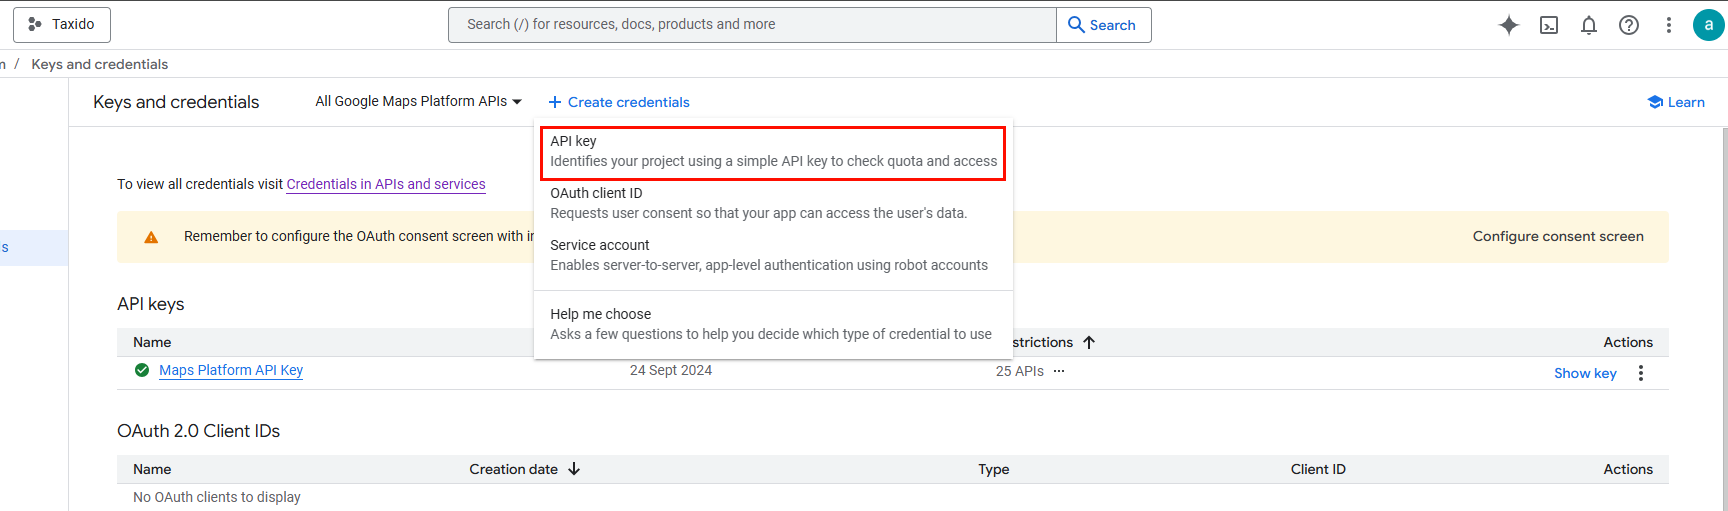Pick Help me choose option
The width and height of the screenshot is (1728, 511).
(772, 324)
